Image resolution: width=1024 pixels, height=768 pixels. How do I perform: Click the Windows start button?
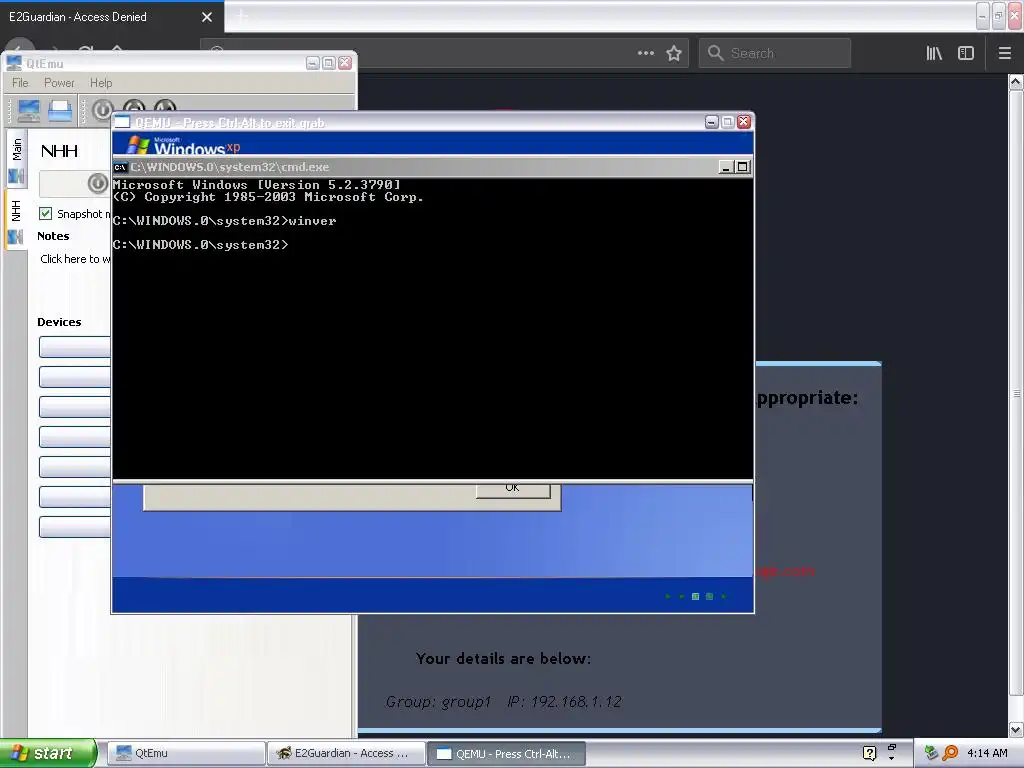[48, 753]
